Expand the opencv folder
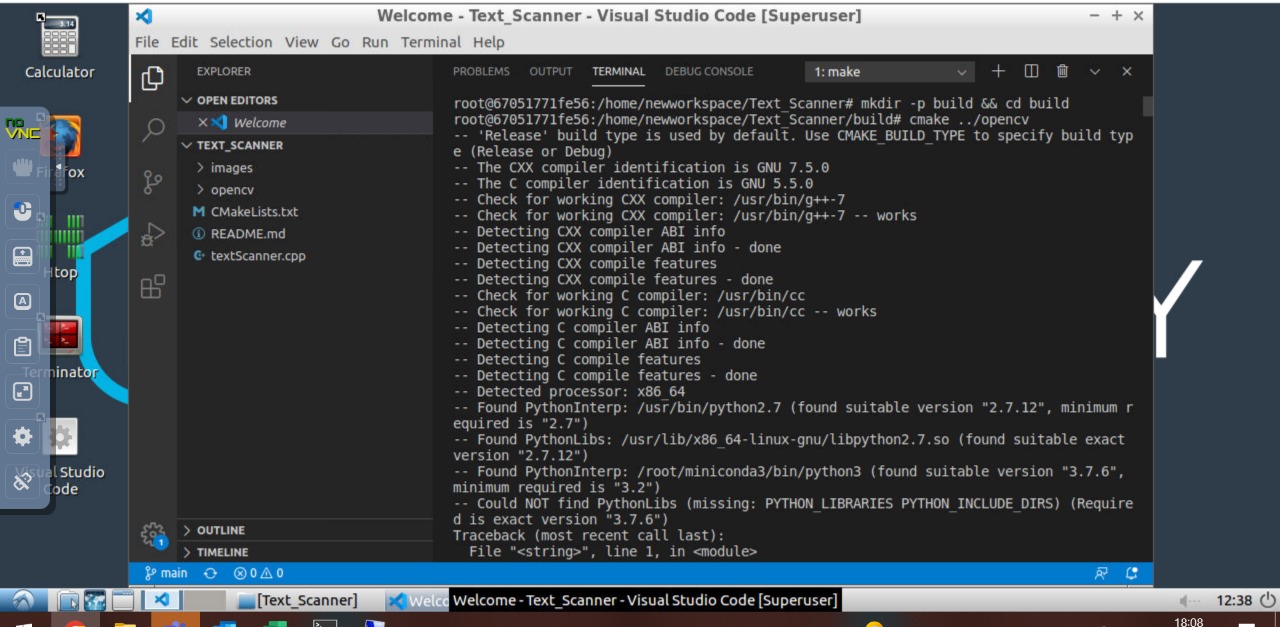Screen dimensions: 1280x627 [231, 189]
